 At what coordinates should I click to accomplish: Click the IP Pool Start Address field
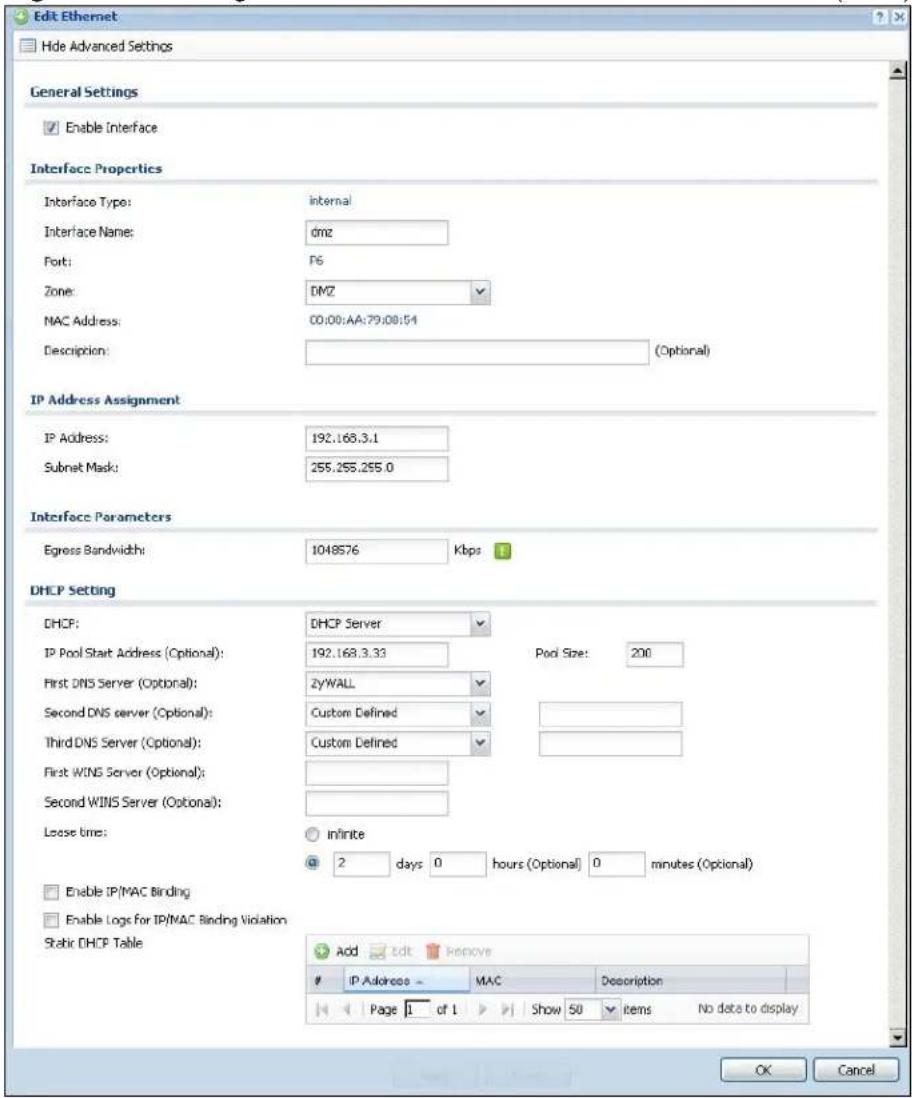(377, 654)
